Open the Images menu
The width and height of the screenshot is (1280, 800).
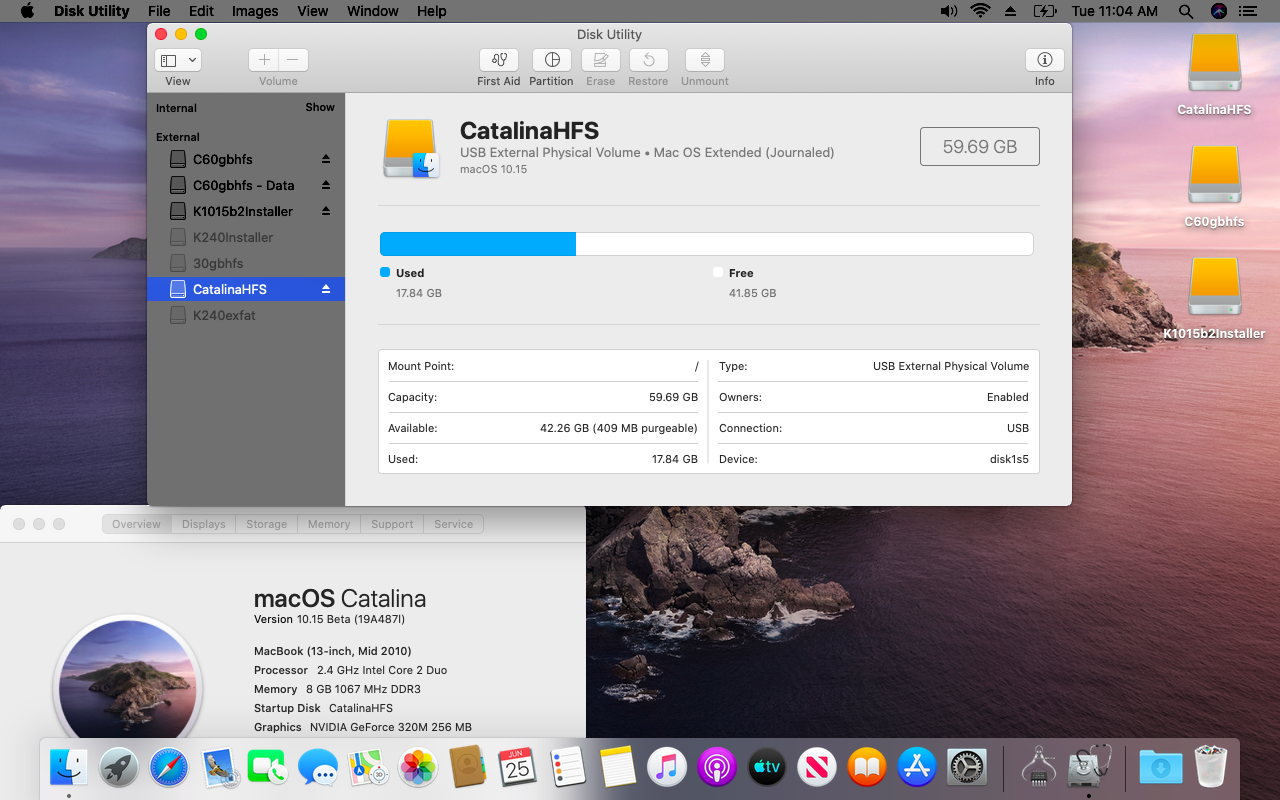[x=255, y=11]
